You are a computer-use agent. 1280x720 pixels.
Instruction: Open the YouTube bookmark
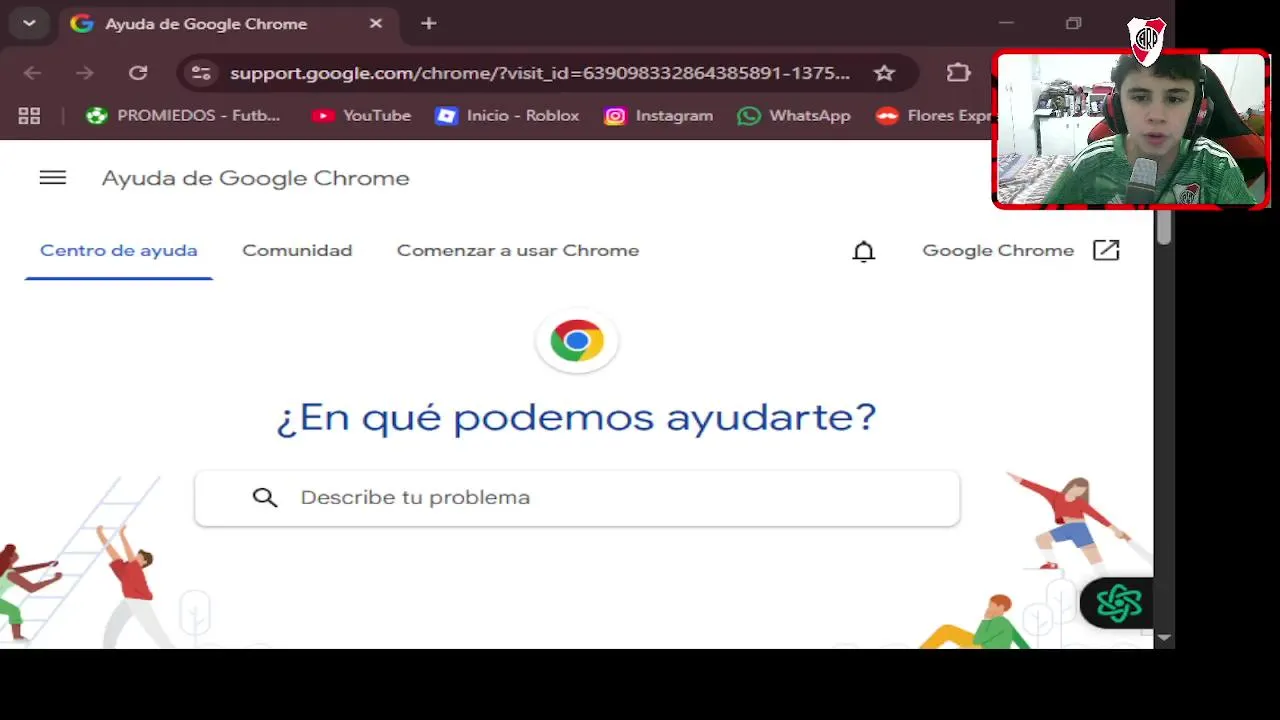click(x=361, y=116)
